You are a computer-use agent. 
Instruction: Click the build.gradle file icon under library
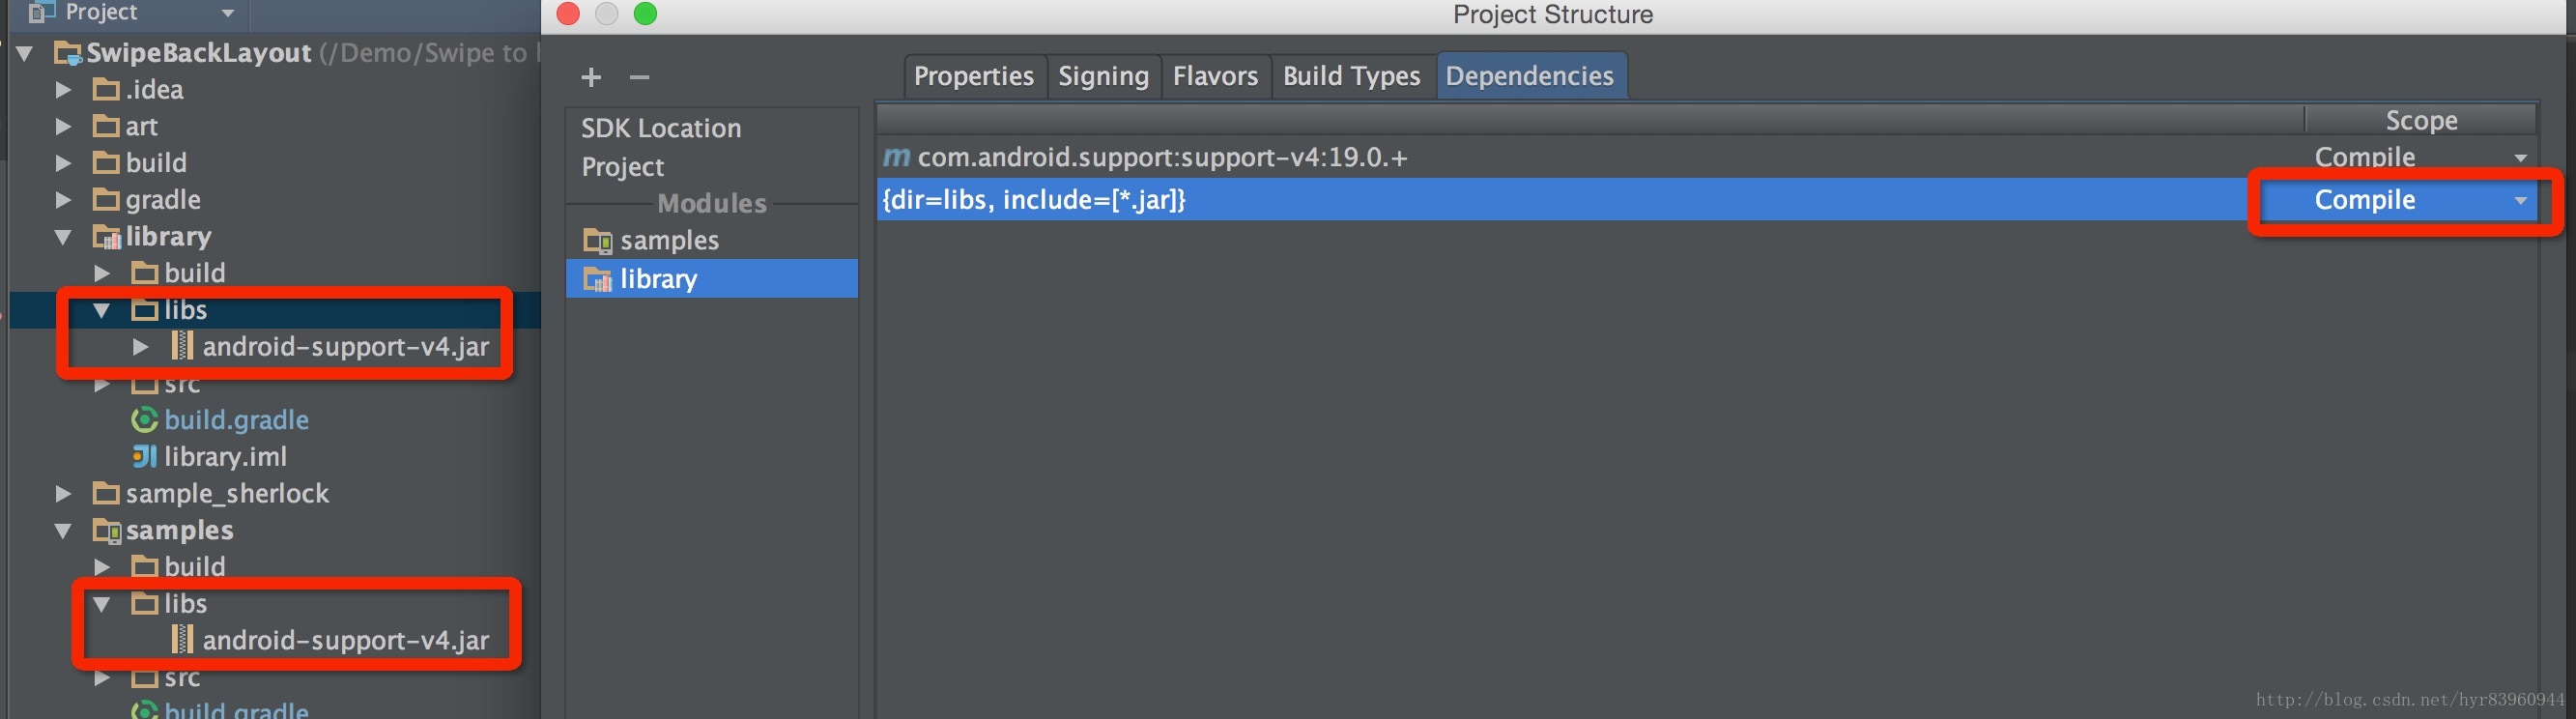pos(145,420)
